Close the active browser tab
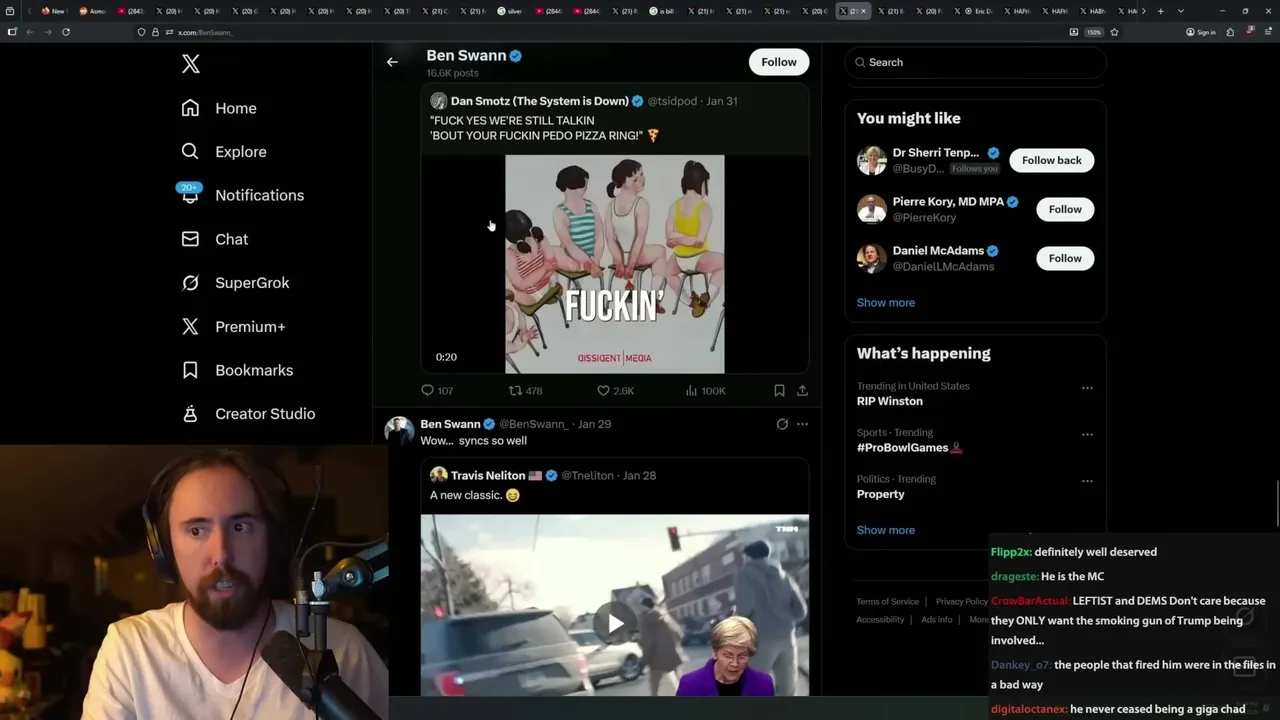This screenshot has height=720, width=1280. [x=864, y=11]
